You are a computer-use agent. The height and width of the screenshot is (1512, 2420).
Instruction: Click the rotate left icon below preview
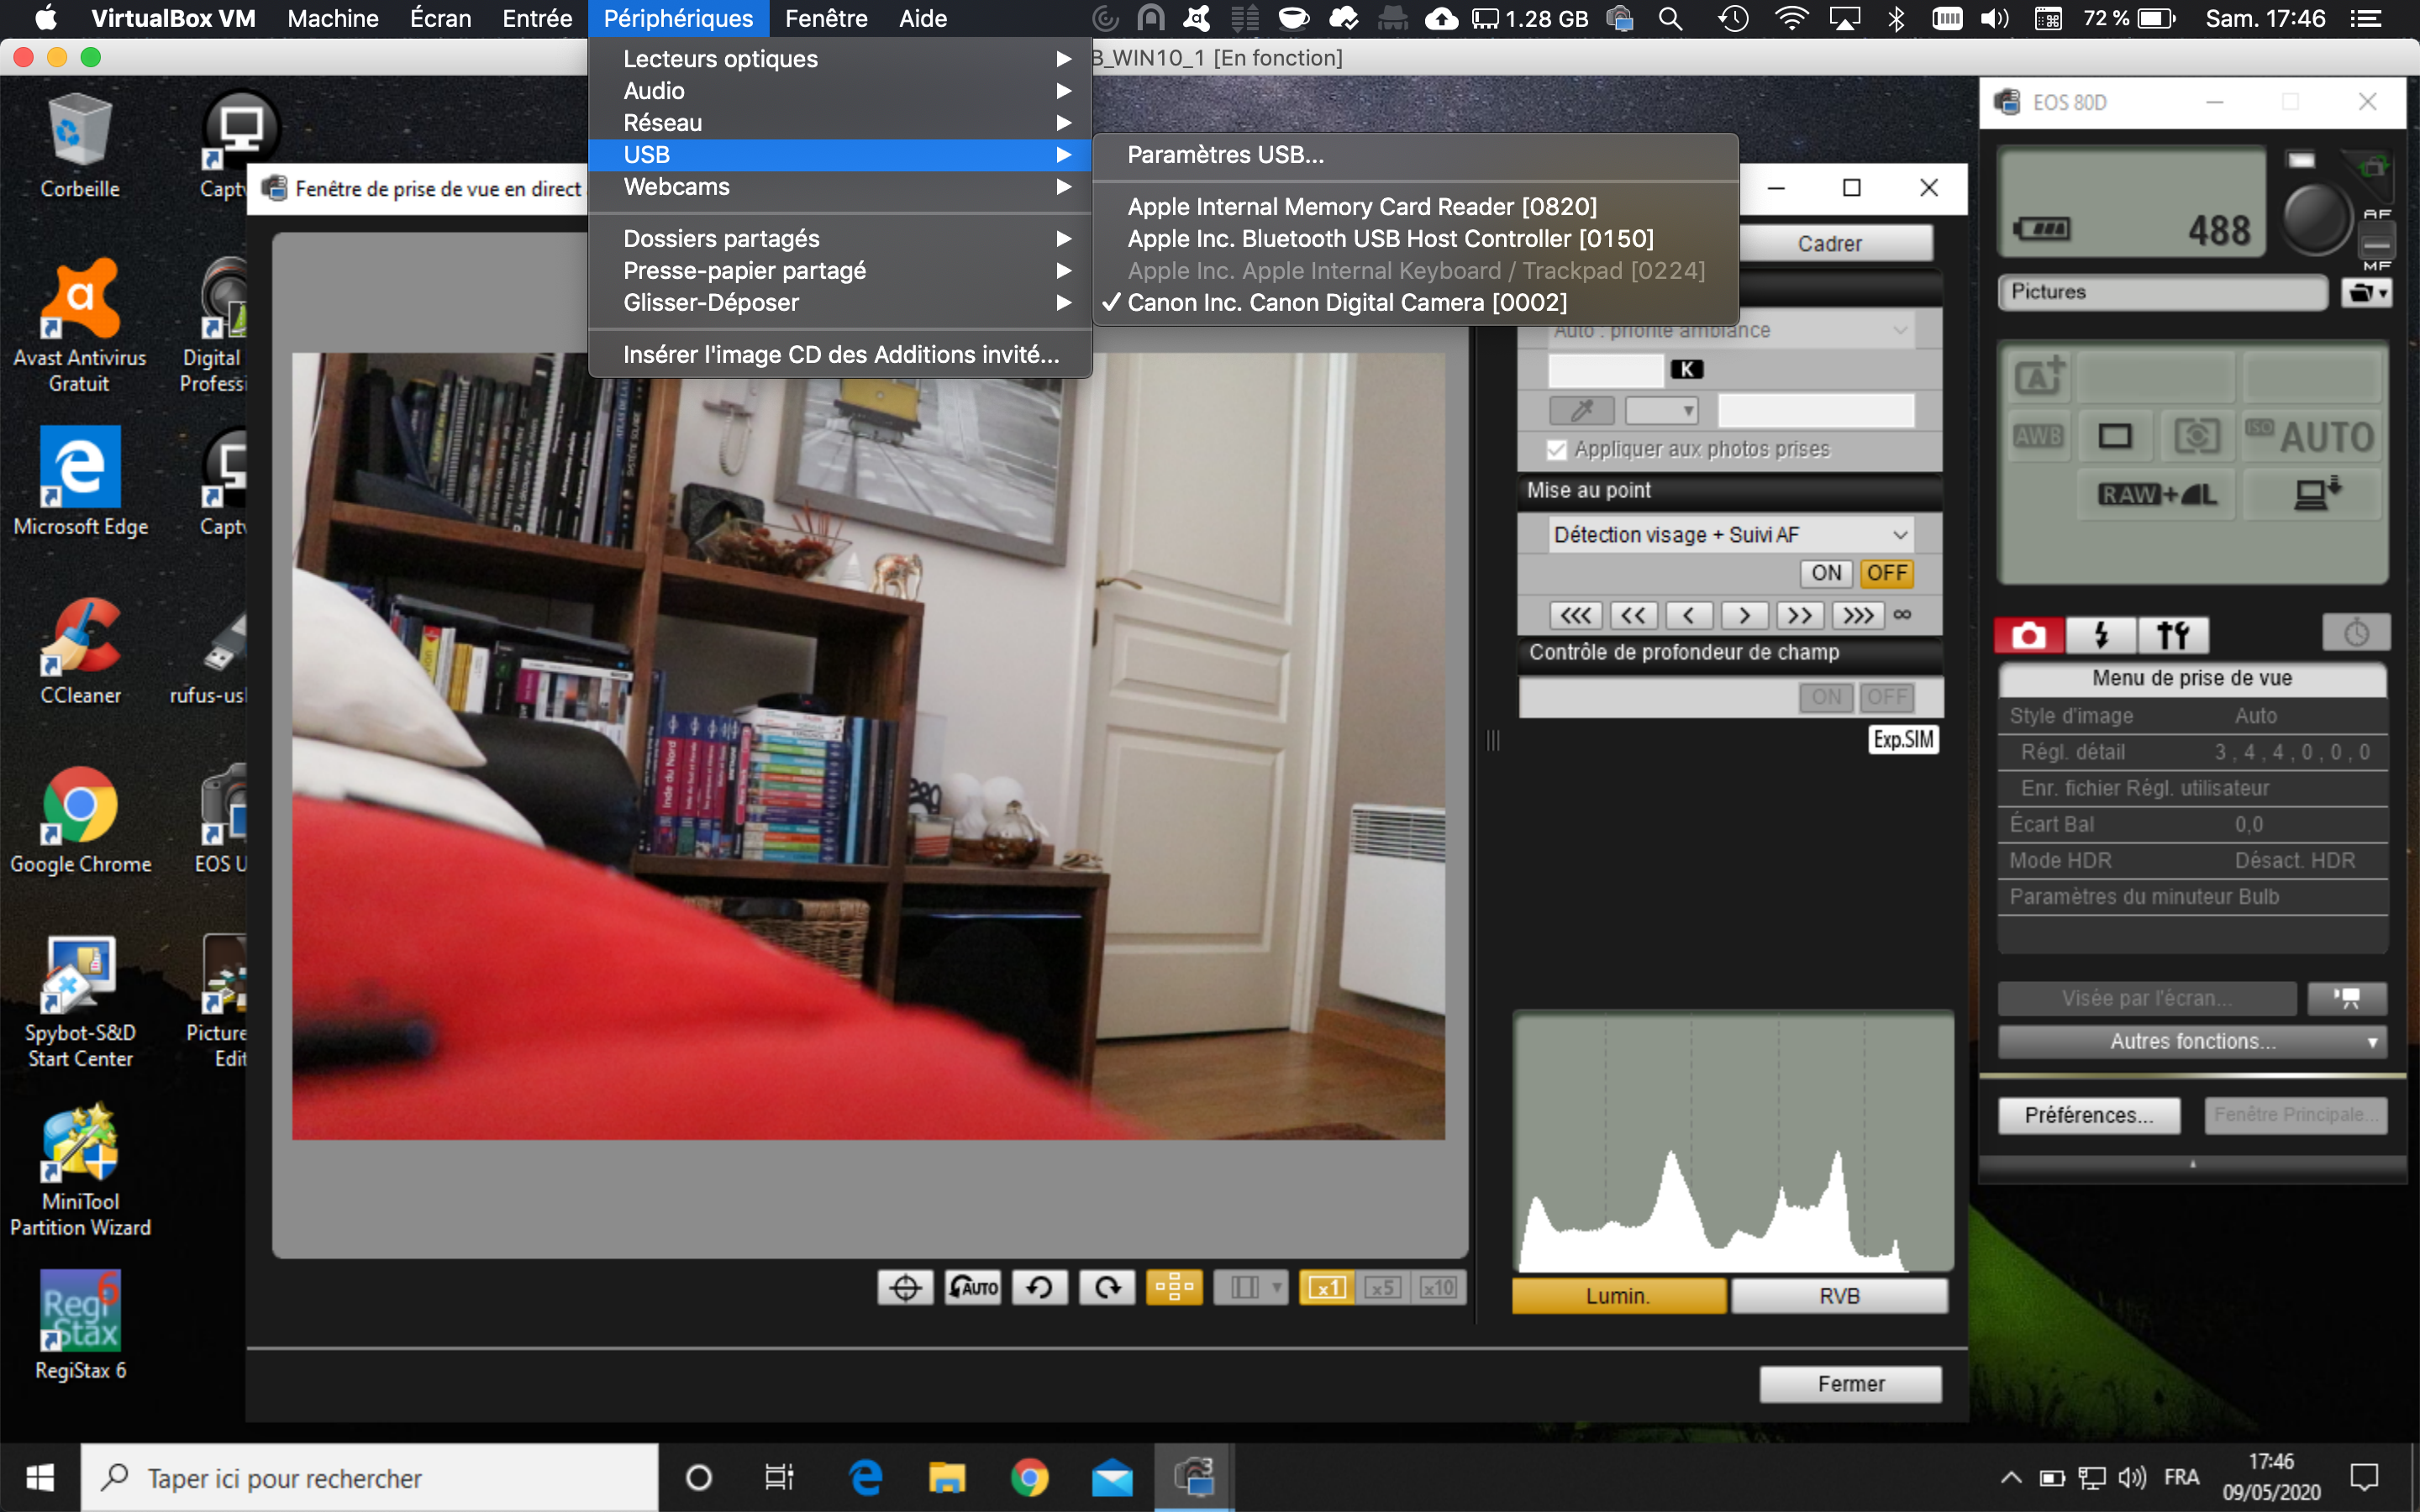coord(1040,1287)
